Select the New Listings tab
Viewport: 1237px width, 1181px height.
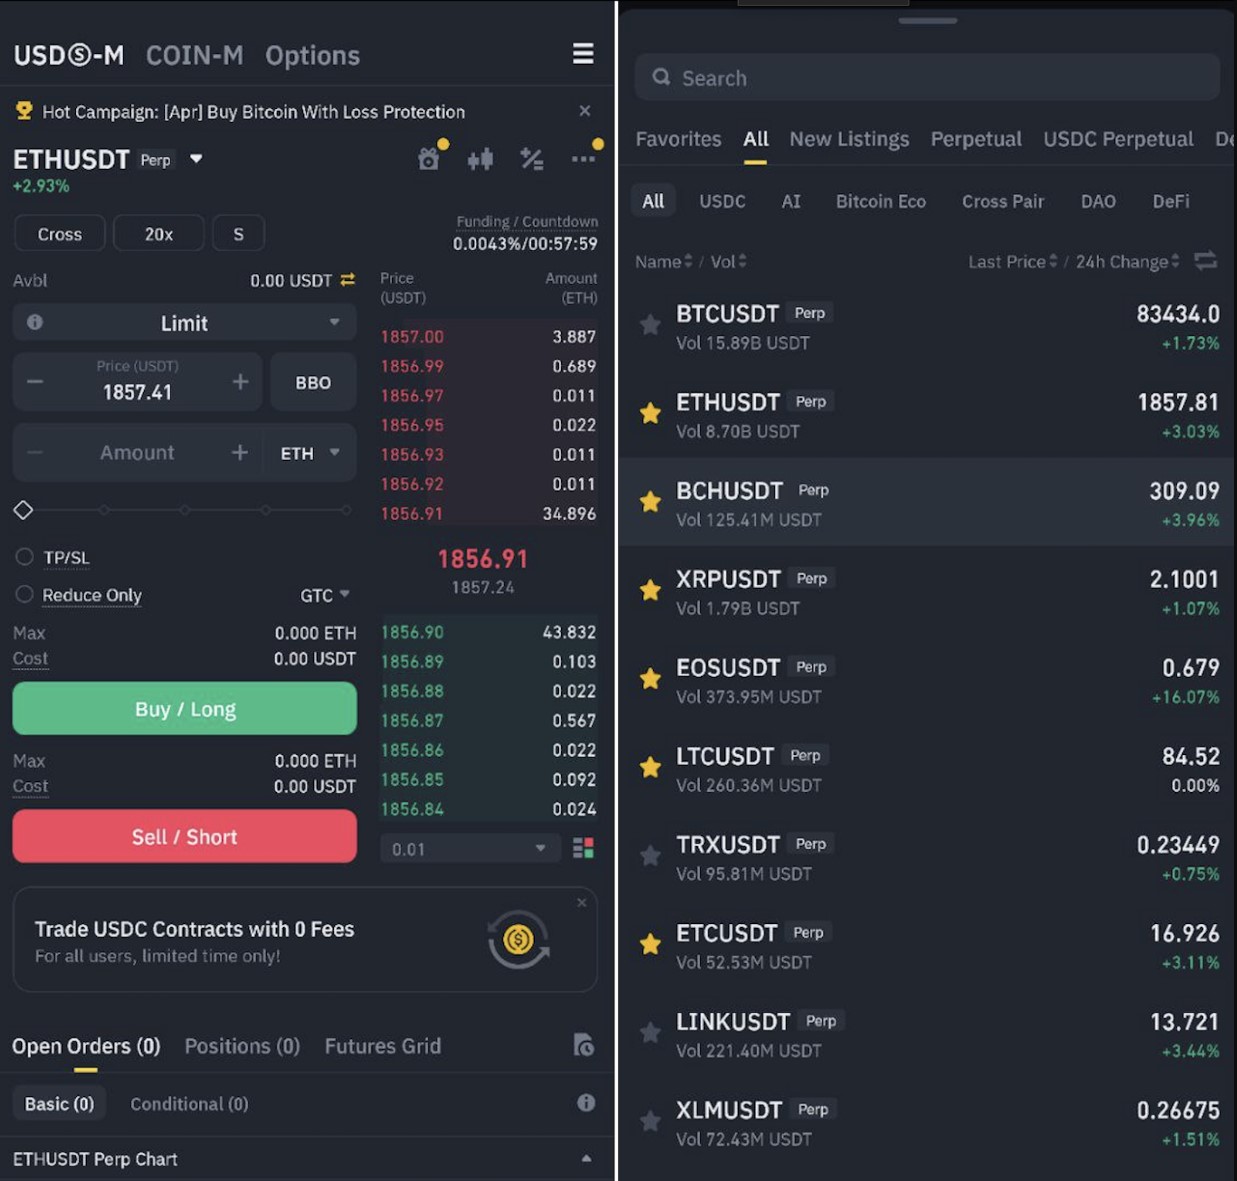849,139
